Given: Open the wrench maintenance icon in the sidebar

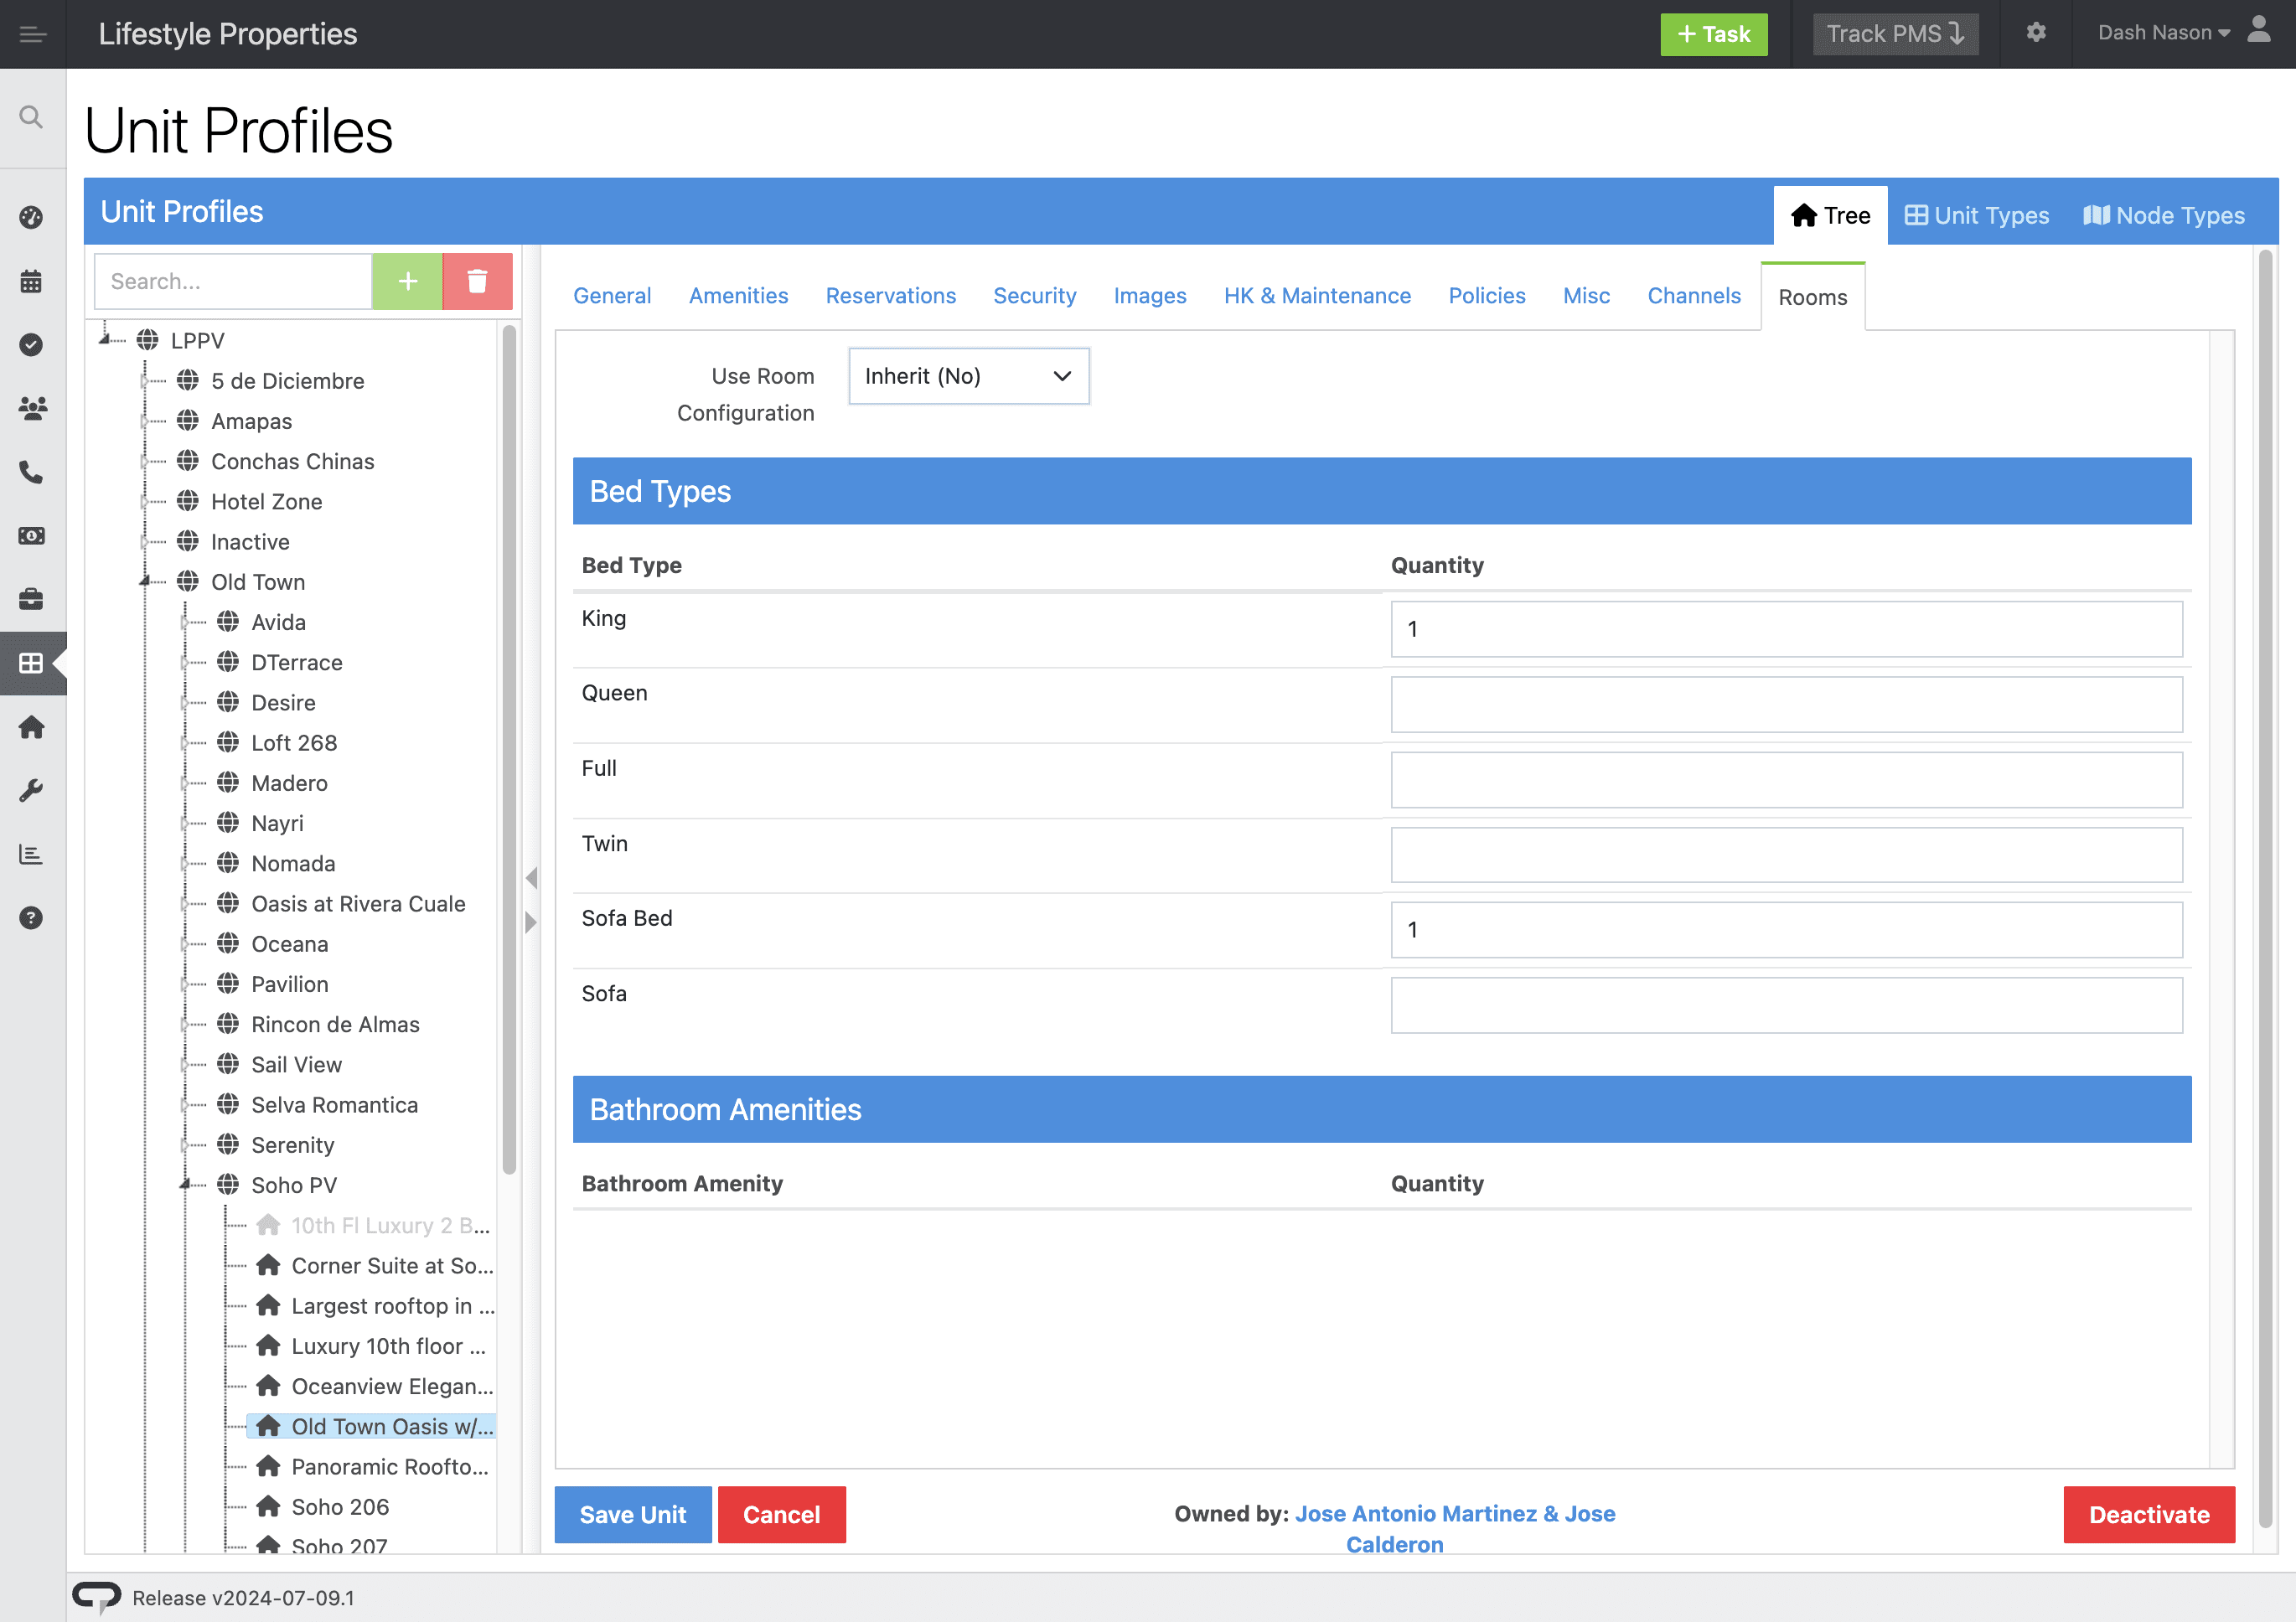Looking at the screenshot, I should 31,791.
